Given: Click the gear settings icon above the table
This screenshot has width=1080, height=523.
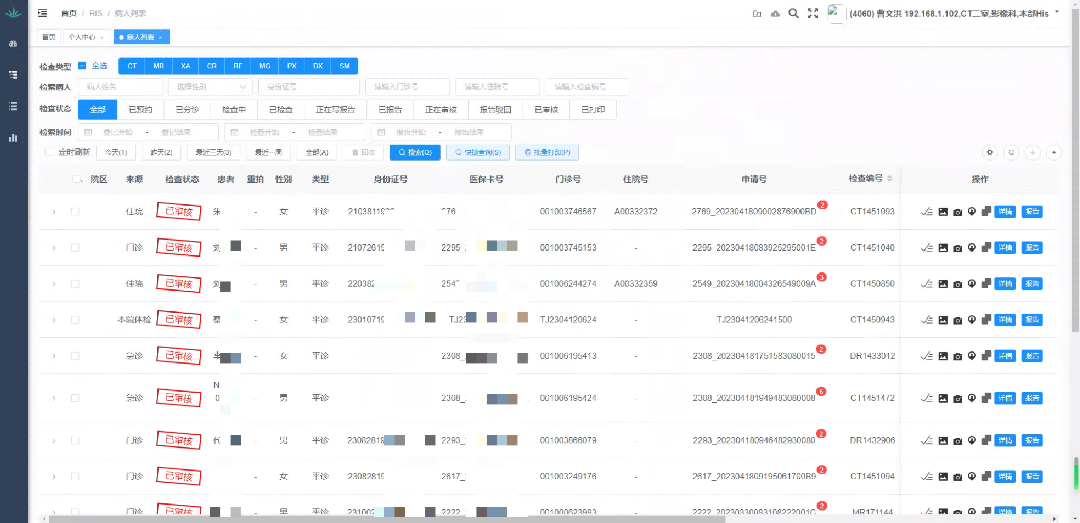Looking at the screenshot, I should click(990, 152).
